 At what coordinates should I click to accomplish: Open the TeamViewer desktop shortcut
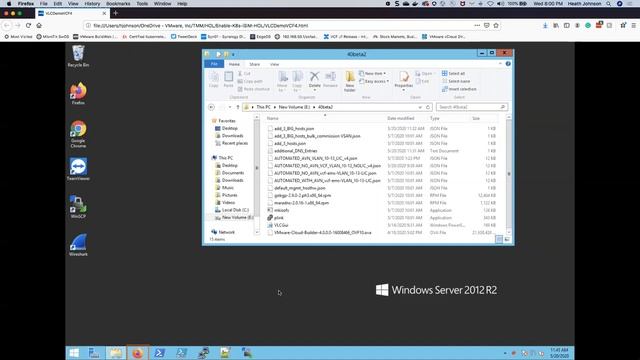pyautogui.click(x=78, y=169)
